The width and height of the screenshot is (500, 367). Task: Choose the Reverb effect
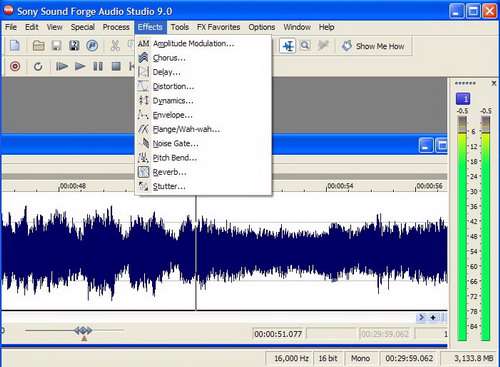(203, 172)
